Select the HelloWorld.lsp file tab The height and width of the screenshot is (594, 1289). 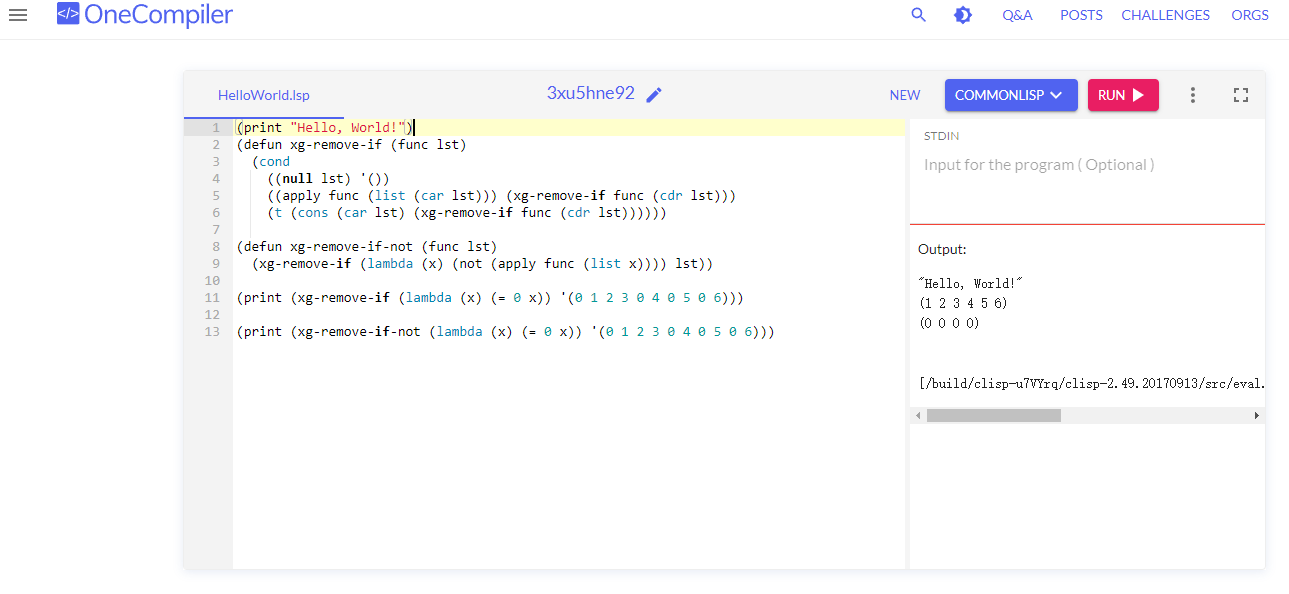[x=264, y=96]
